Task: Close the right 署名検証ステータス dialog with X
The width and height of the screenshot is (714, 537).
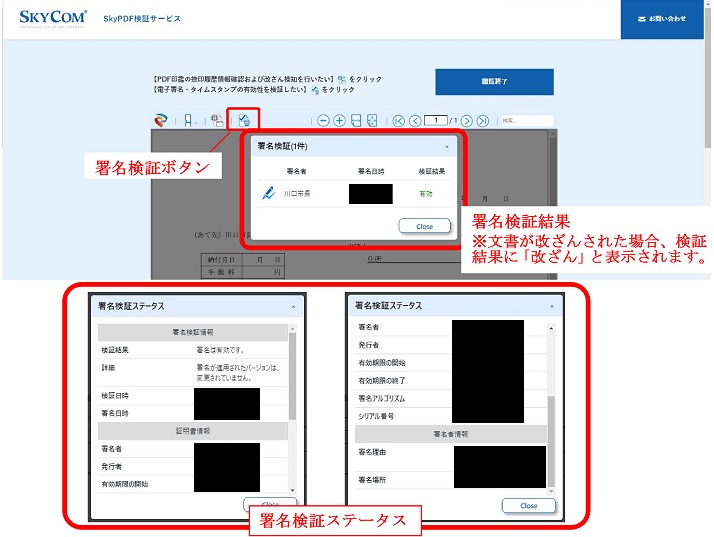Action: [x=552, y=307]
